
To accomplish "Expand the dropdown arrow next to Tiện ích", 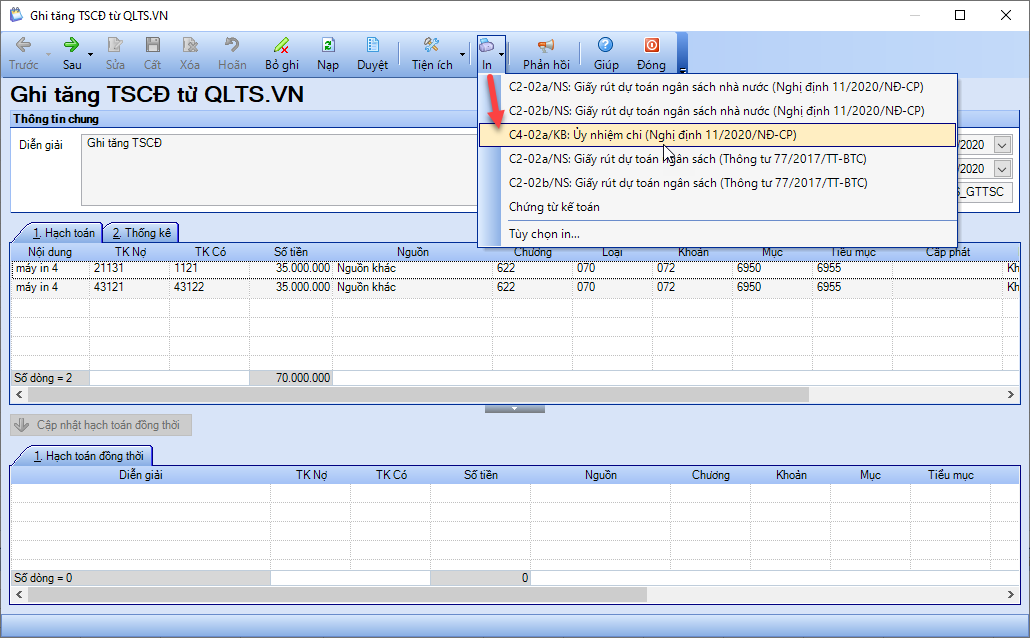I will click(x=462, y=54).
